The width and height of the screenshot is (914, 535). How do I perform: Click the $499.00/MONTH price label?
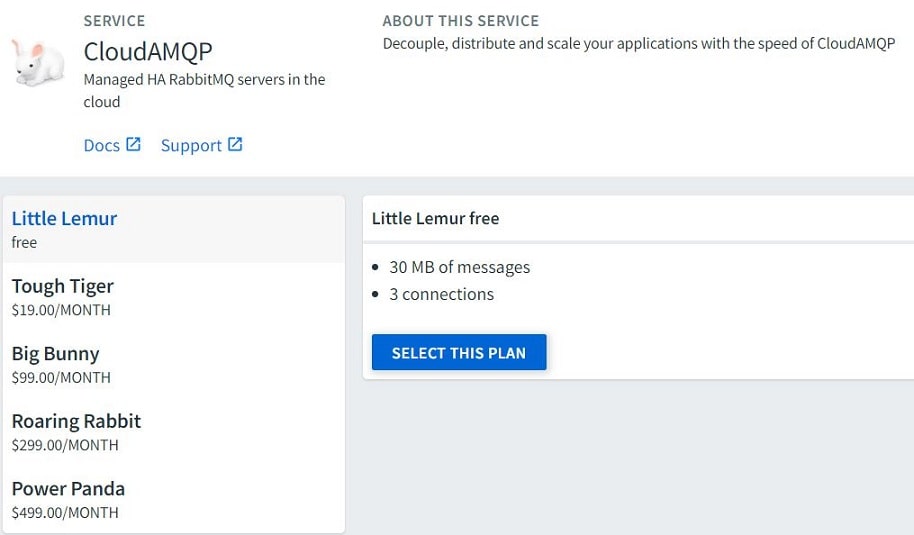pyautogui.click(x=65, y=513)
